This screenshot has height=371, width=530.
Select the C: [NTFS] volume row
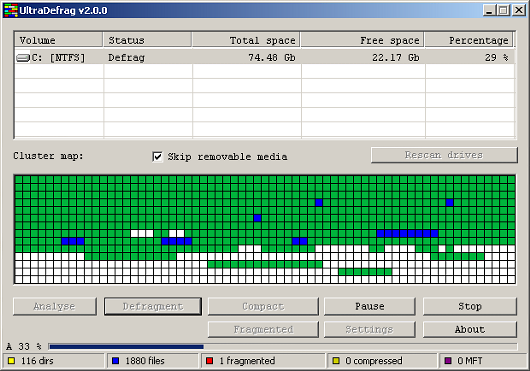coord(265,58)
